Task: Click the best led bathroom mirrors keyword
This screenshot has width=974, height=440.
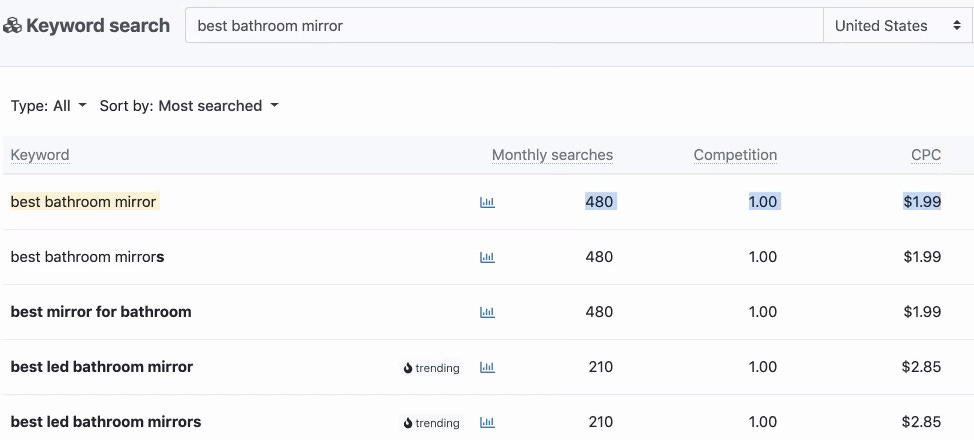Action: [105, 422]
